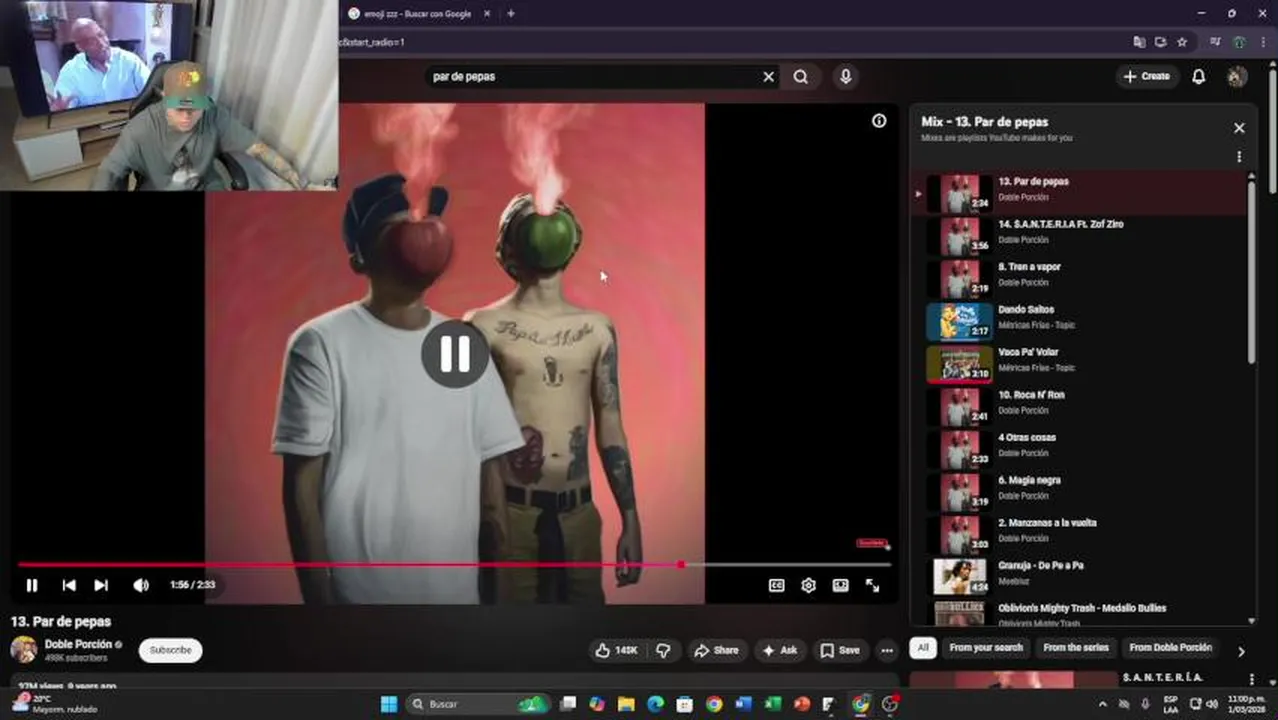The width and height of the screenshot is (1278, 720).
Task: Select current track 13. Par de pepas
Action: [1080, 193]
